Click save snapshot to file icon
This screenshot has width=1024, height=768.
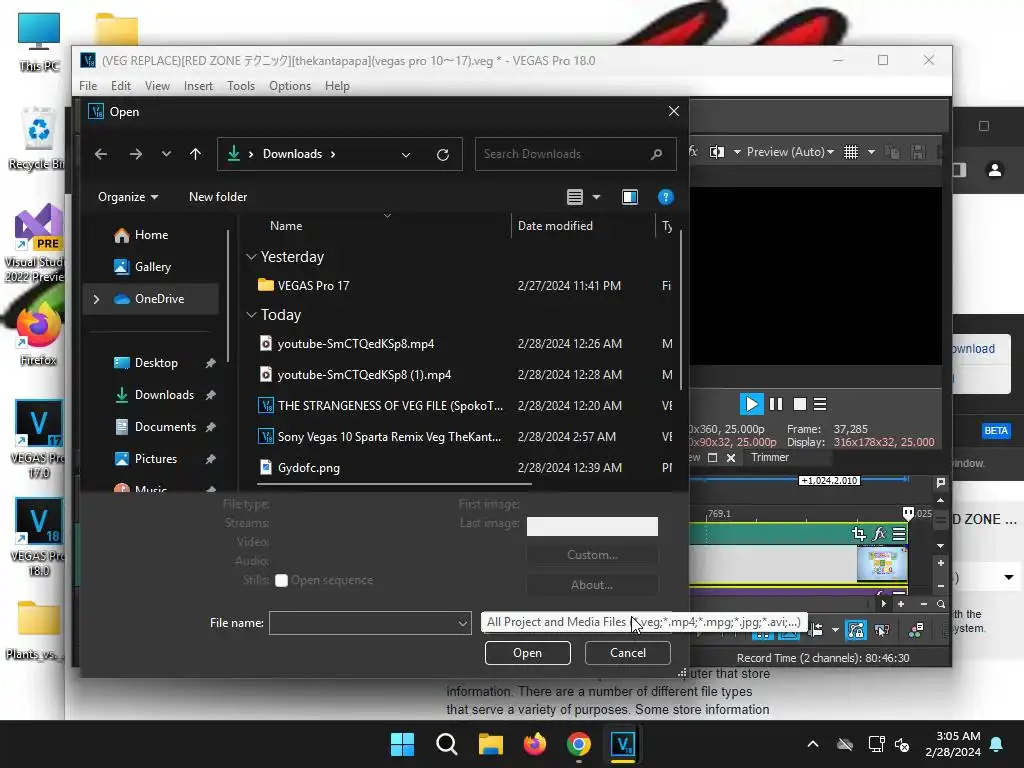click(918, 152)
